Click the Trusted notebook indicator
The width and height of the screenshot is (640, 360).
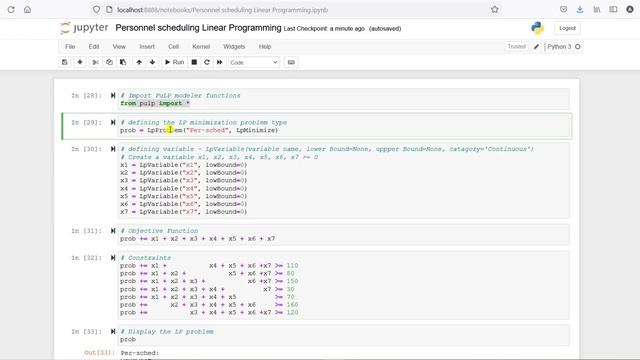(517, 47)
